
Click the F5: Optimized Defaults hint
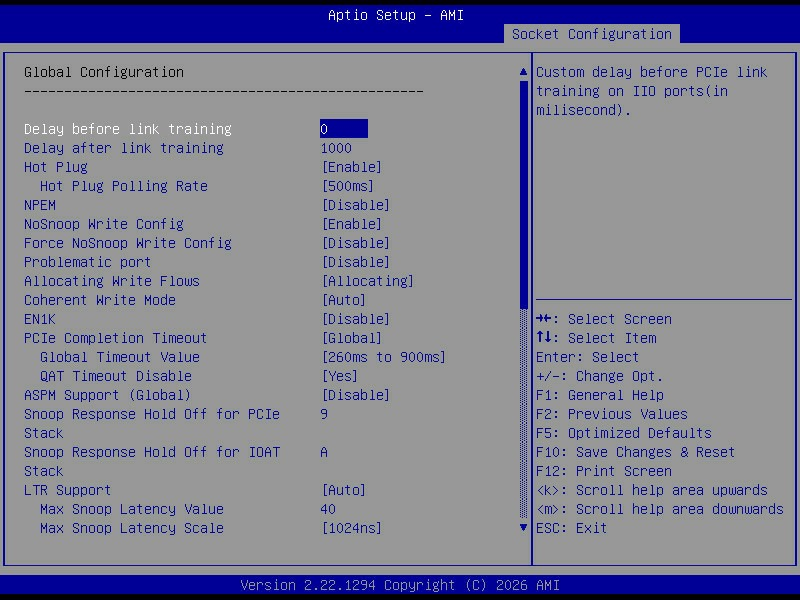coord(623,433)
